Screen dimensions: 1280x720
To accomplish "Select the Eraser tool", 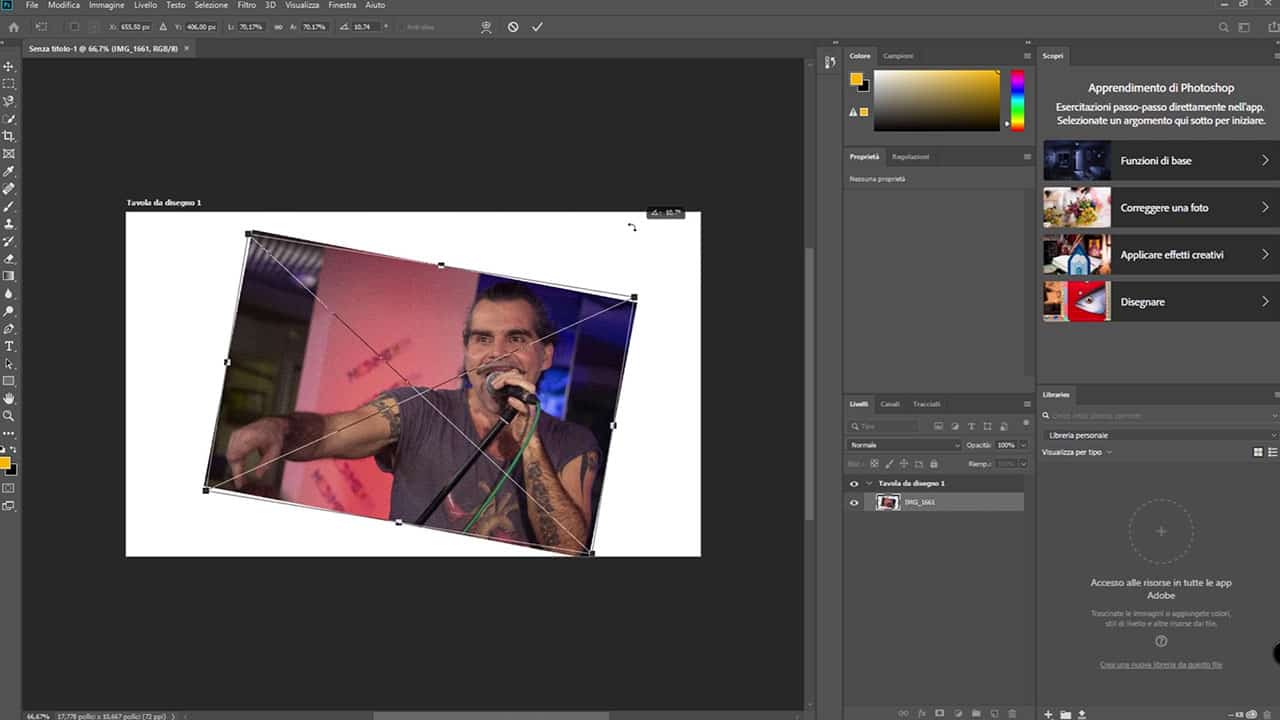I will [x=9, y=259].
